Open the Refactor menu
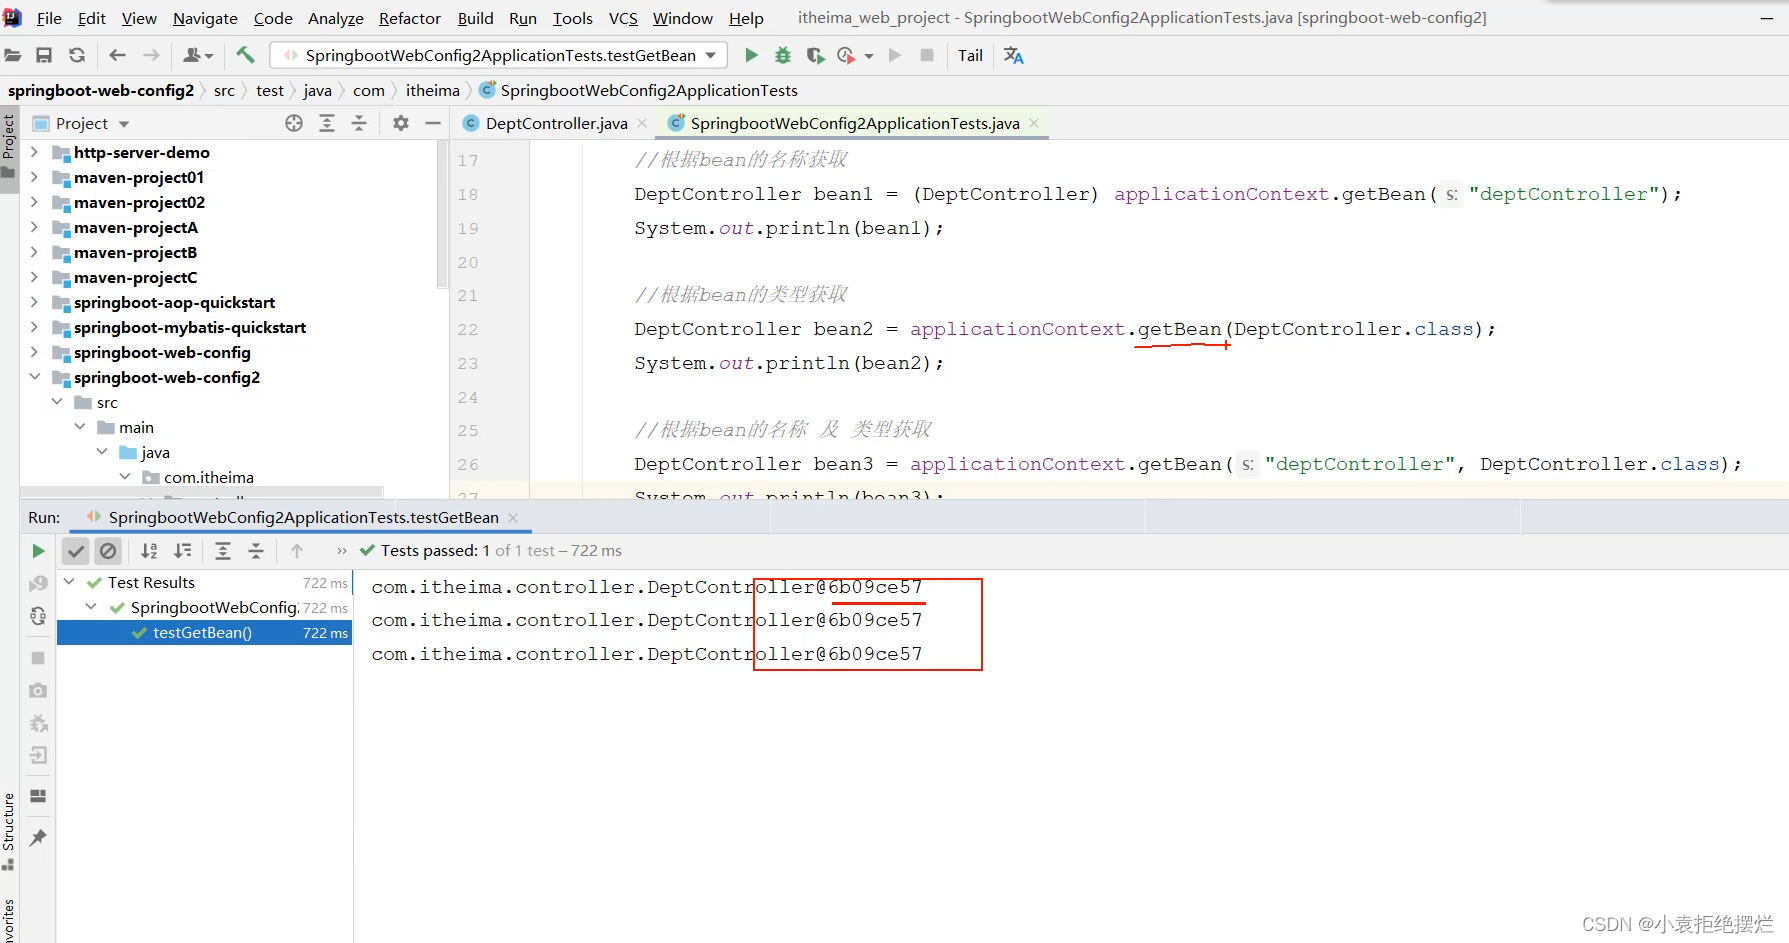Image resolution: width=1789 pixels, height=943 pixels. pos(409,18)
